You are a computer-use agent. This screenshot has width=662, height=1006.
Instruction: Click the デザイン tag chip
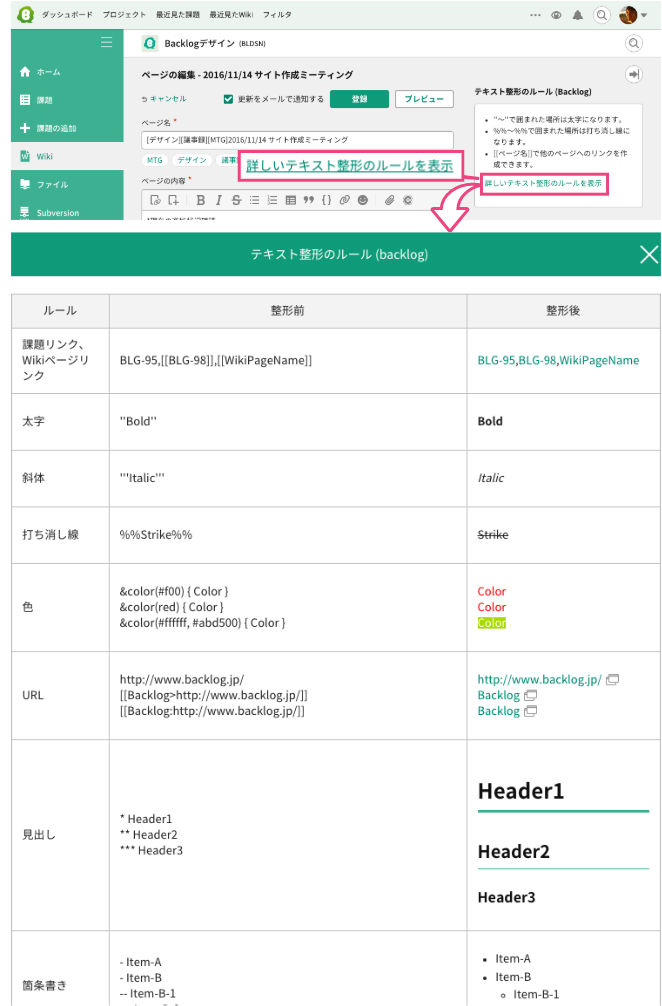point(192,160)
